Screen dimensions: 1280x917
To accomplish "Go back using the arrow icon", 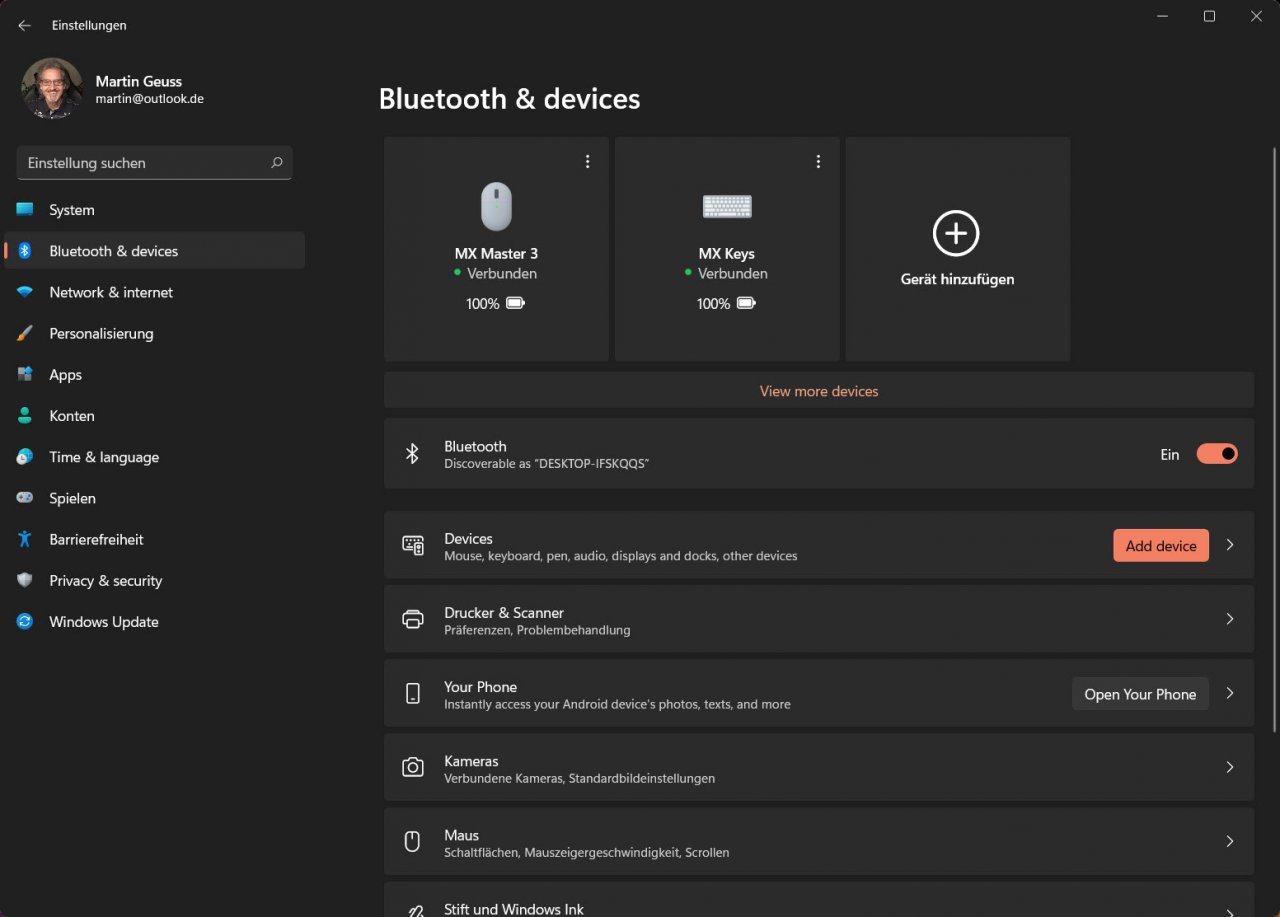I will point(25,25).
